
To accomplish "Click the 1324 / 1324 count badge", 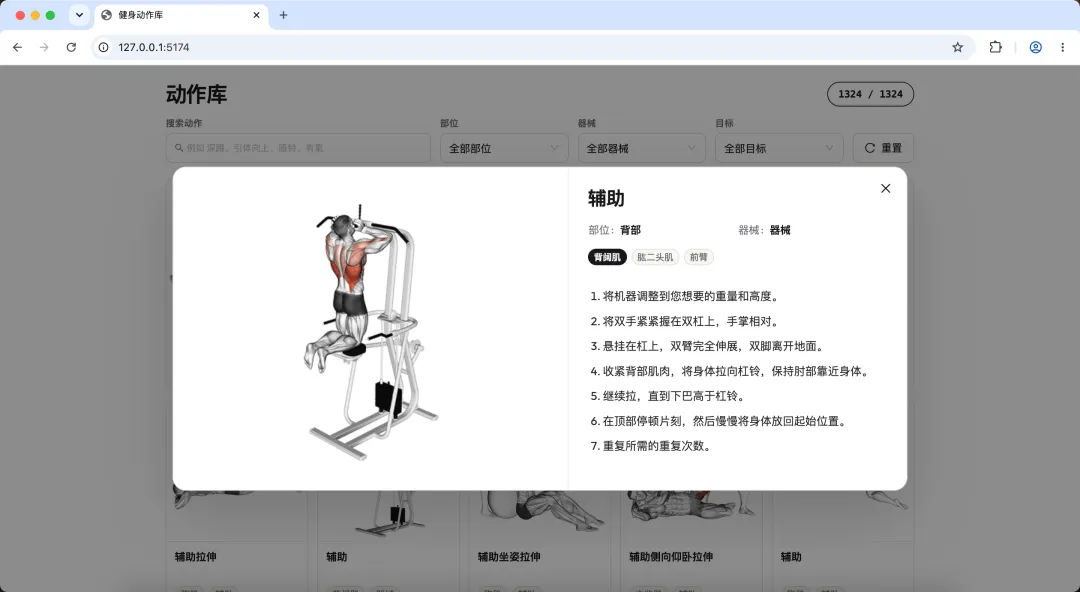I will pyautogui.click(x=871, y=94).
